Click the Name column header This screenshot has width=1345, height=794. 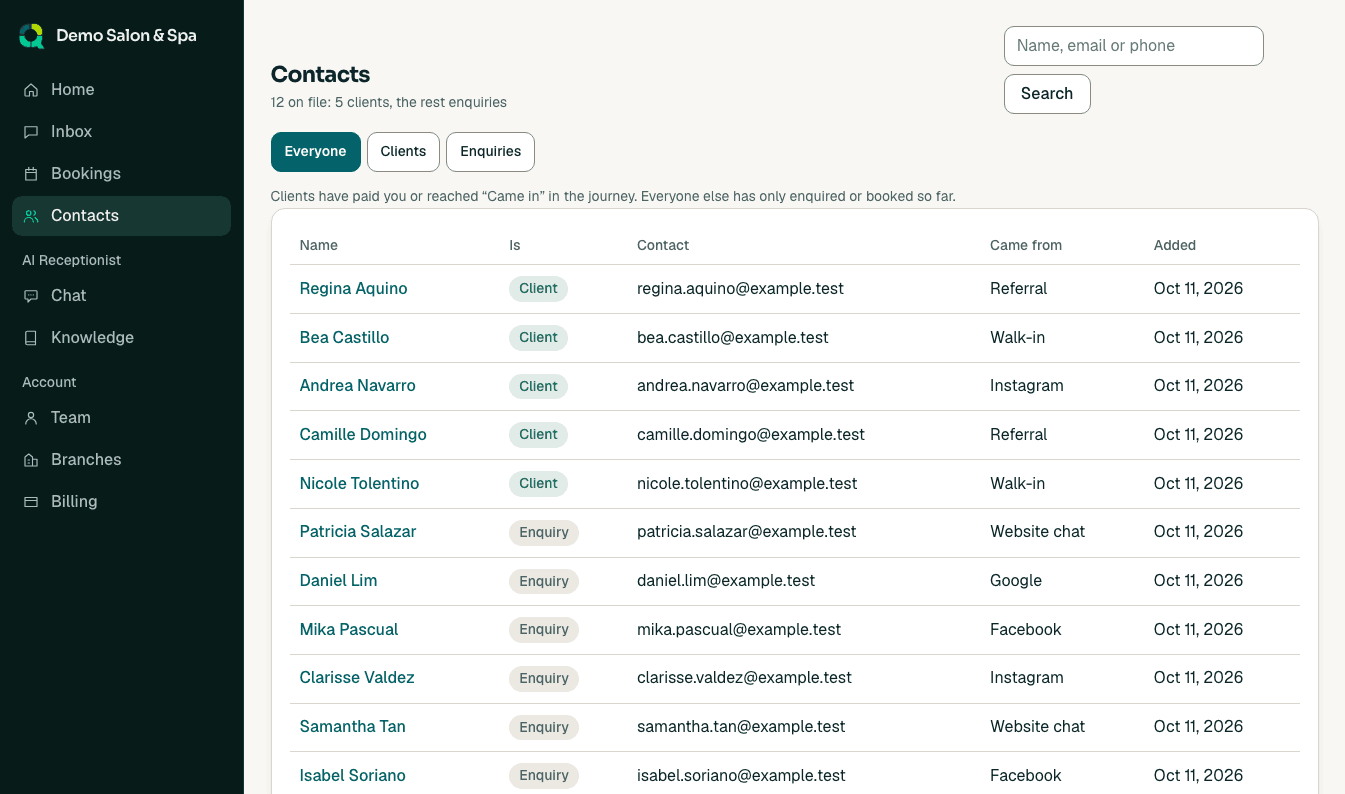point(319,245)
